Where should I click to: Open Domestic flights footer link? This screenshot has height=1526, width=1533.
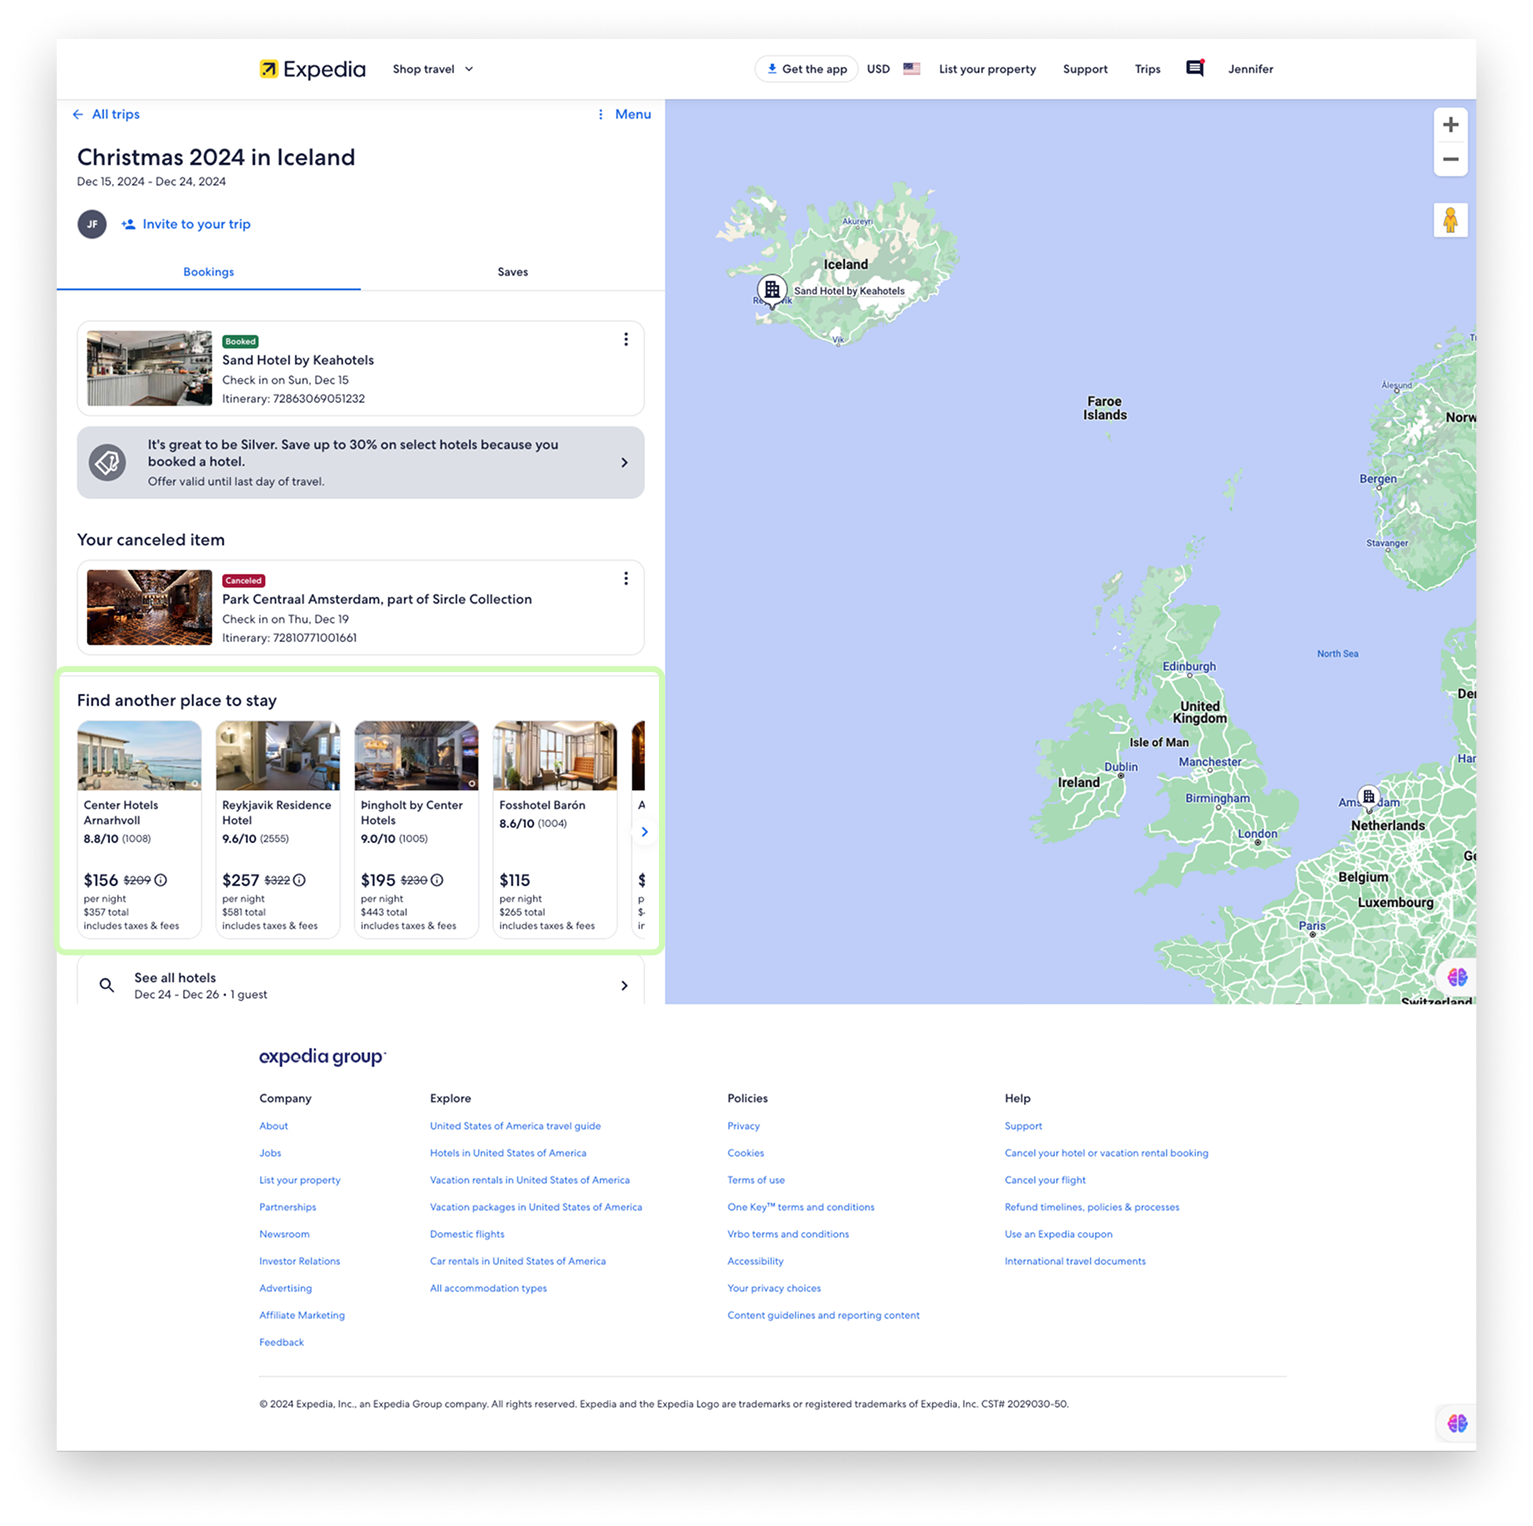[467, 1234]
